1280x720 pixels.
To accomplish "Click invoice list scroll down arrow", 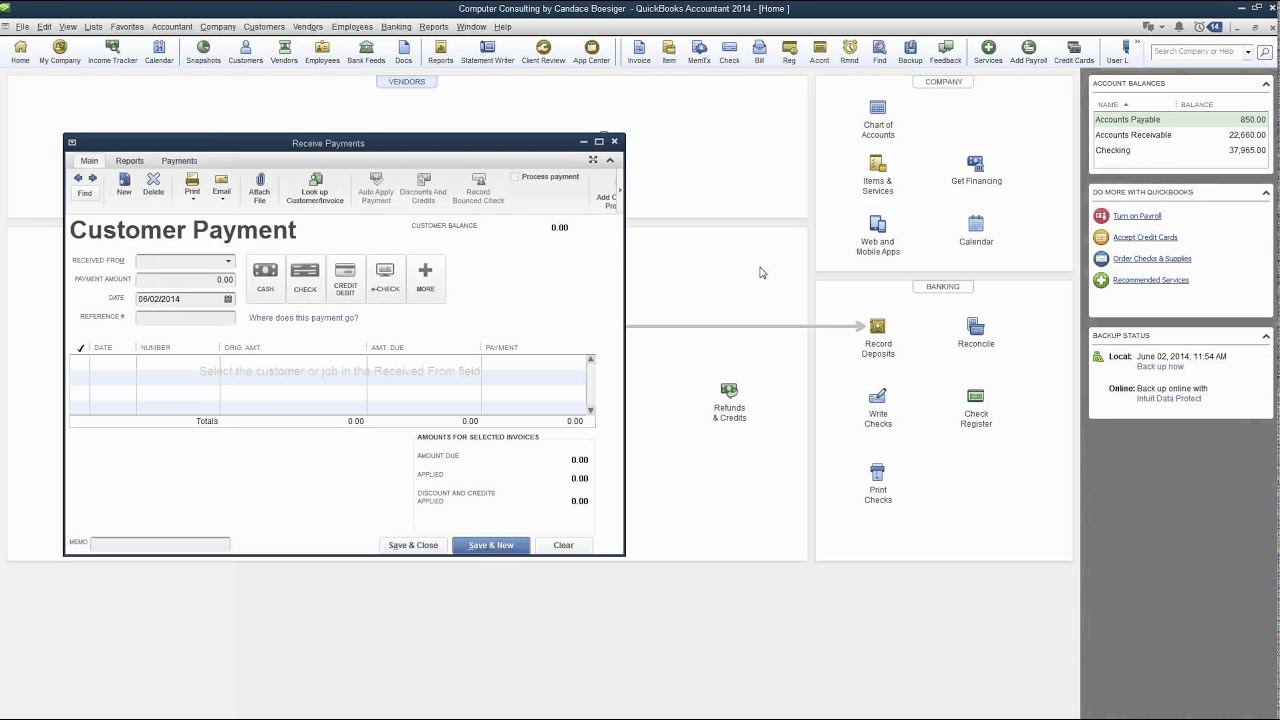I will (590, 410).
